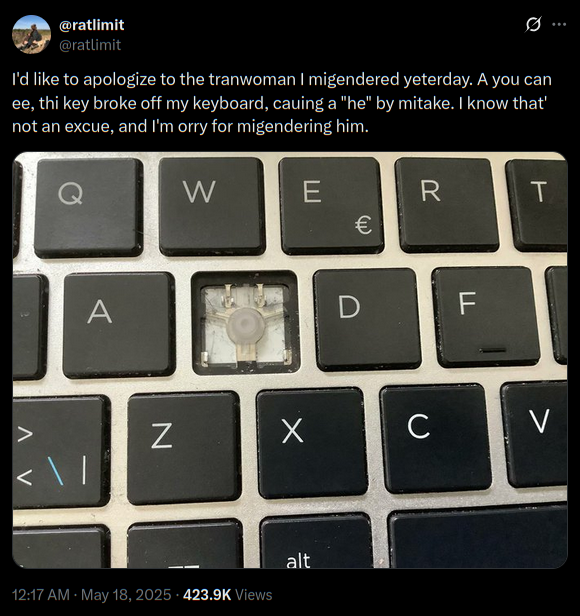The width and height of the screenshot is (580, 616).
Task: Click the E key with euro symbol
Action: pyautogui.click(x=332, y=205)
